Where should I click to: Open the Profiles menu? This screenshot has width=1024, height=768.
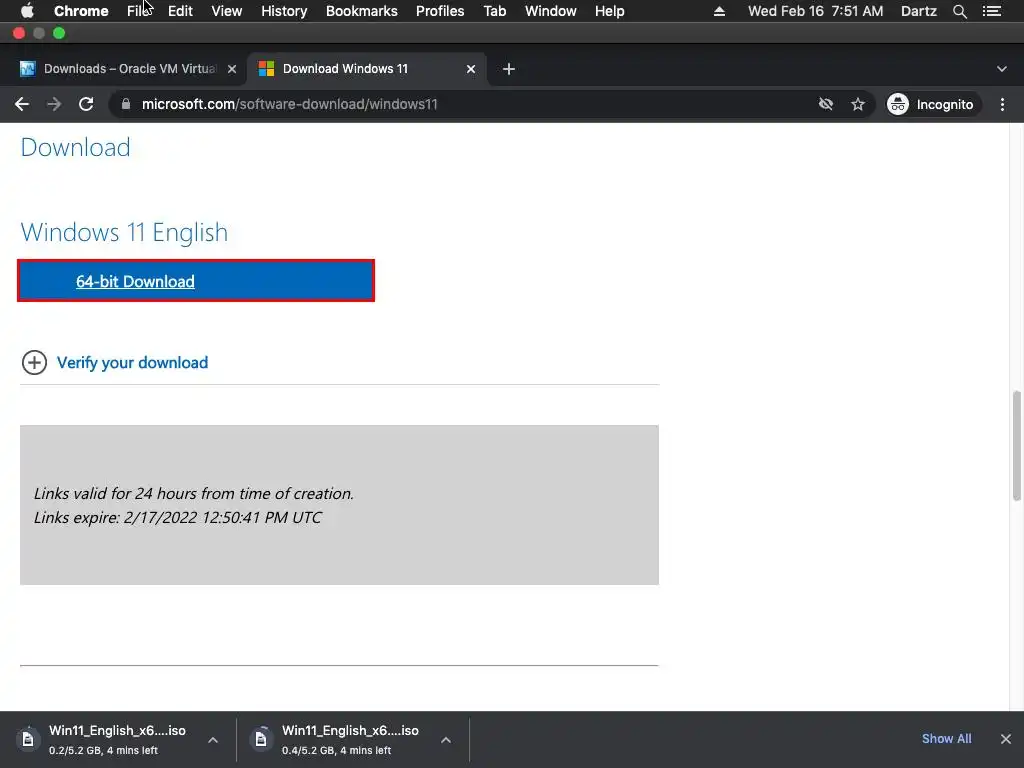click(440, 11)
